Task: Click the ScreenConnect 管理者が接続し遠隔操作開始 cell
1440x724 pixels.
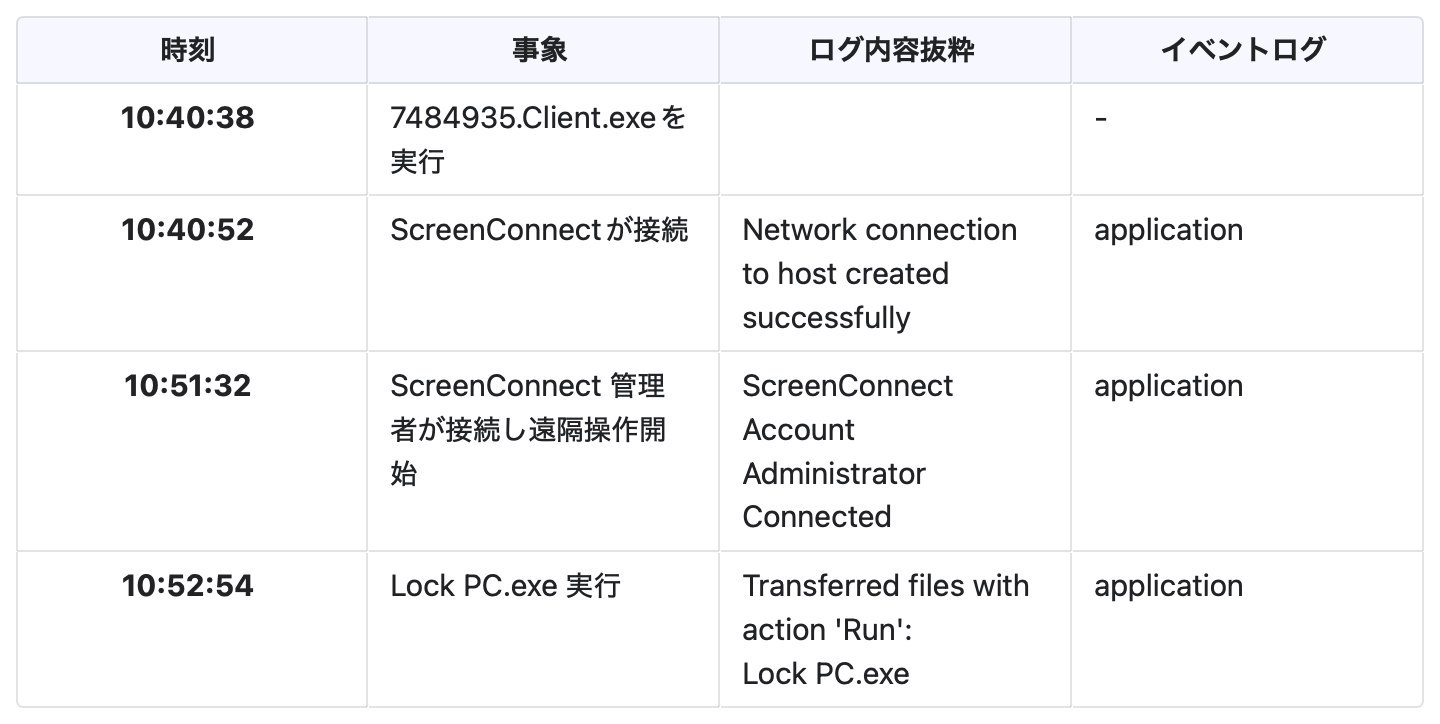Action: pos(528,430)
